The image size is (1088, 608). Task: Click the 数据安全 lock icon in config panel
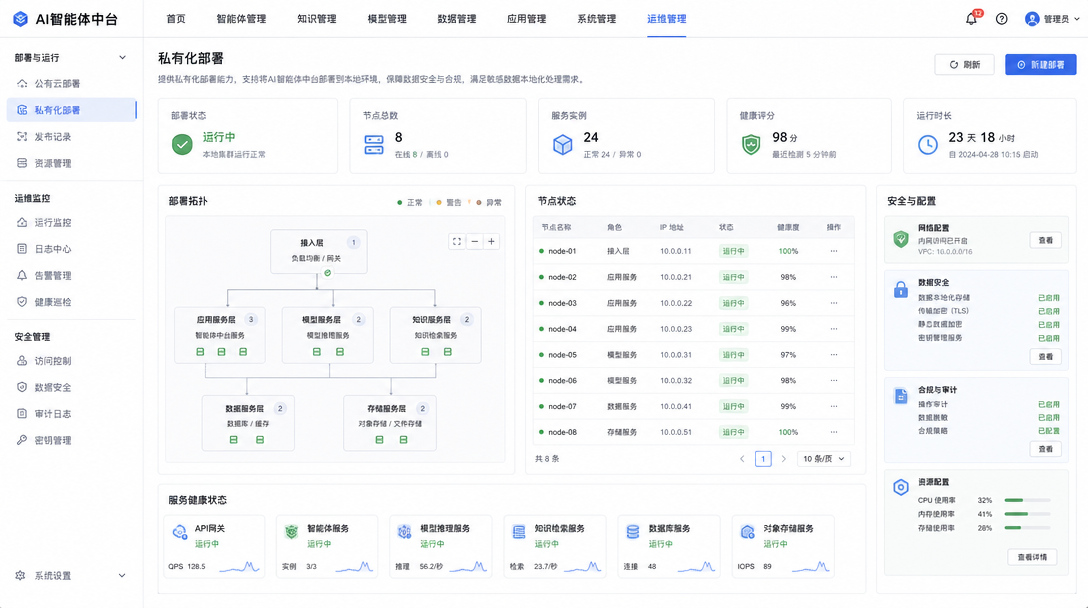click(901, 289)
